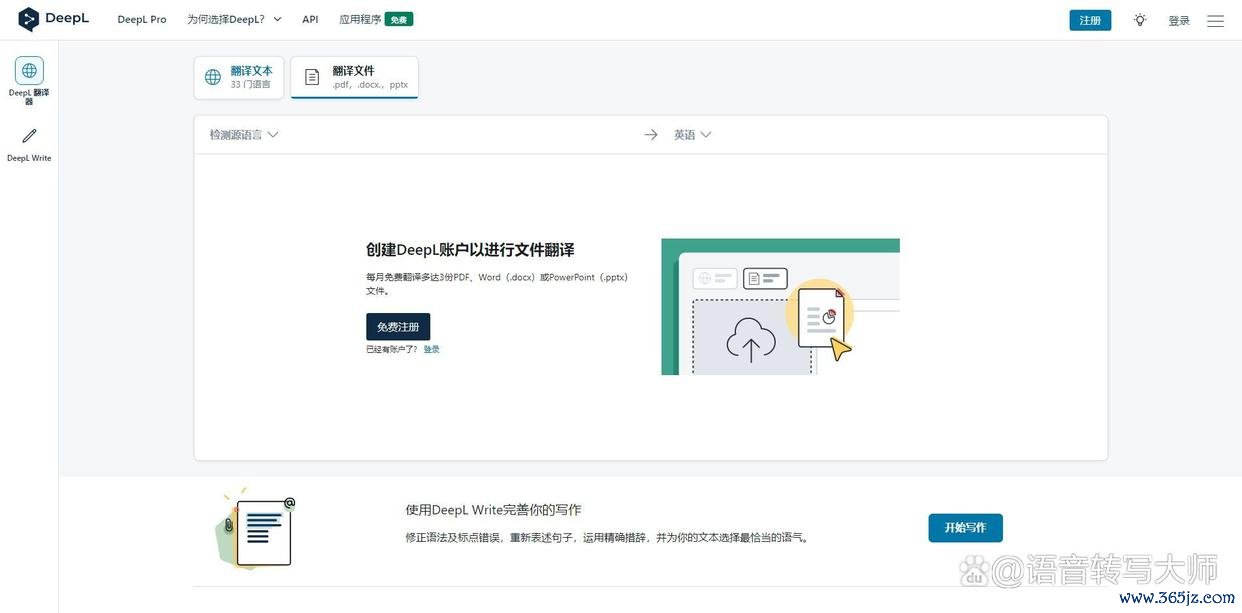Open the API menu item
This screenshot has width=1242, height=613.
(x=310, y=20)
